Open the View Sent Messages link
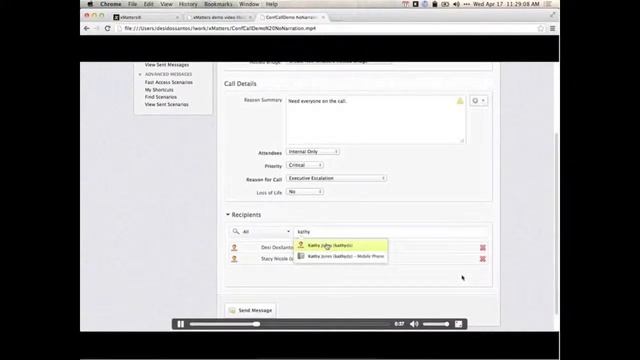The width and height of the screenshot is (640, 360). click(x=167, y=65)
